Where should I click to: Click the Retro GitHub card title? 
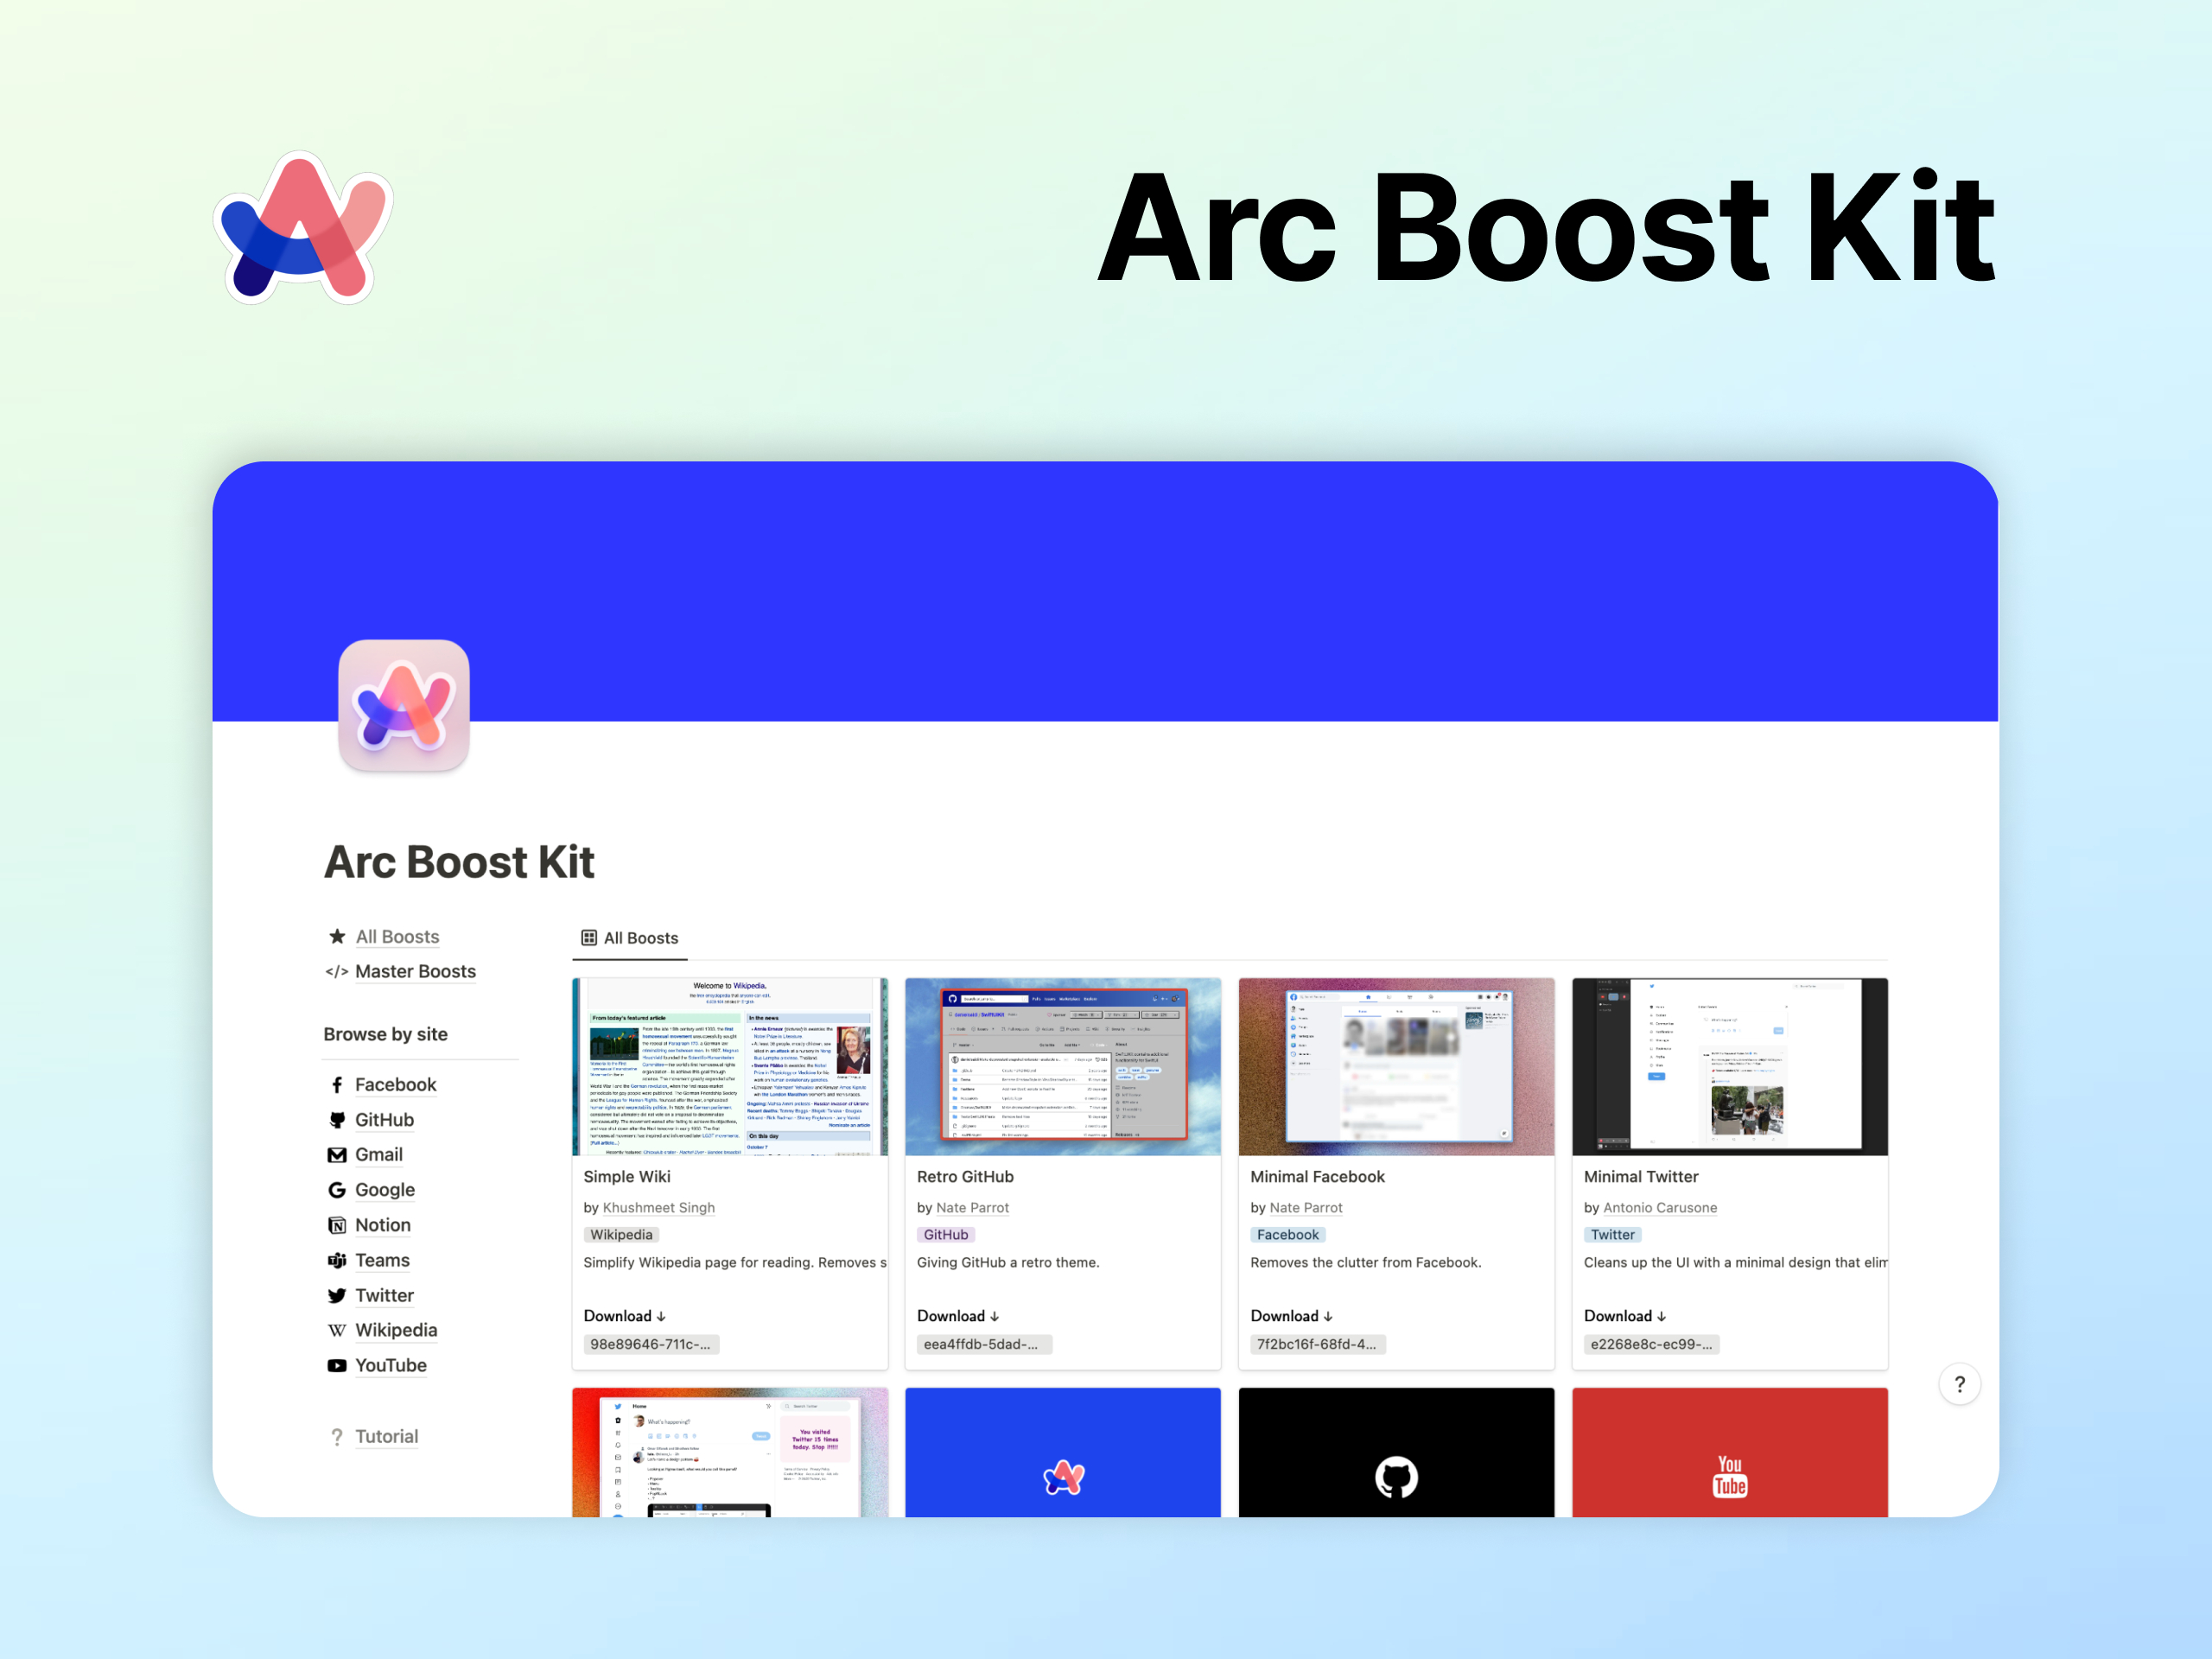pos(965,1177)
